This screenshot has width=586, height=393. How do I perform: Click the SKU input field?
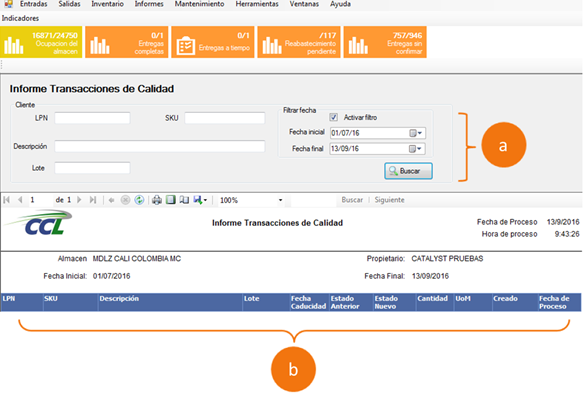coord(225,118)
